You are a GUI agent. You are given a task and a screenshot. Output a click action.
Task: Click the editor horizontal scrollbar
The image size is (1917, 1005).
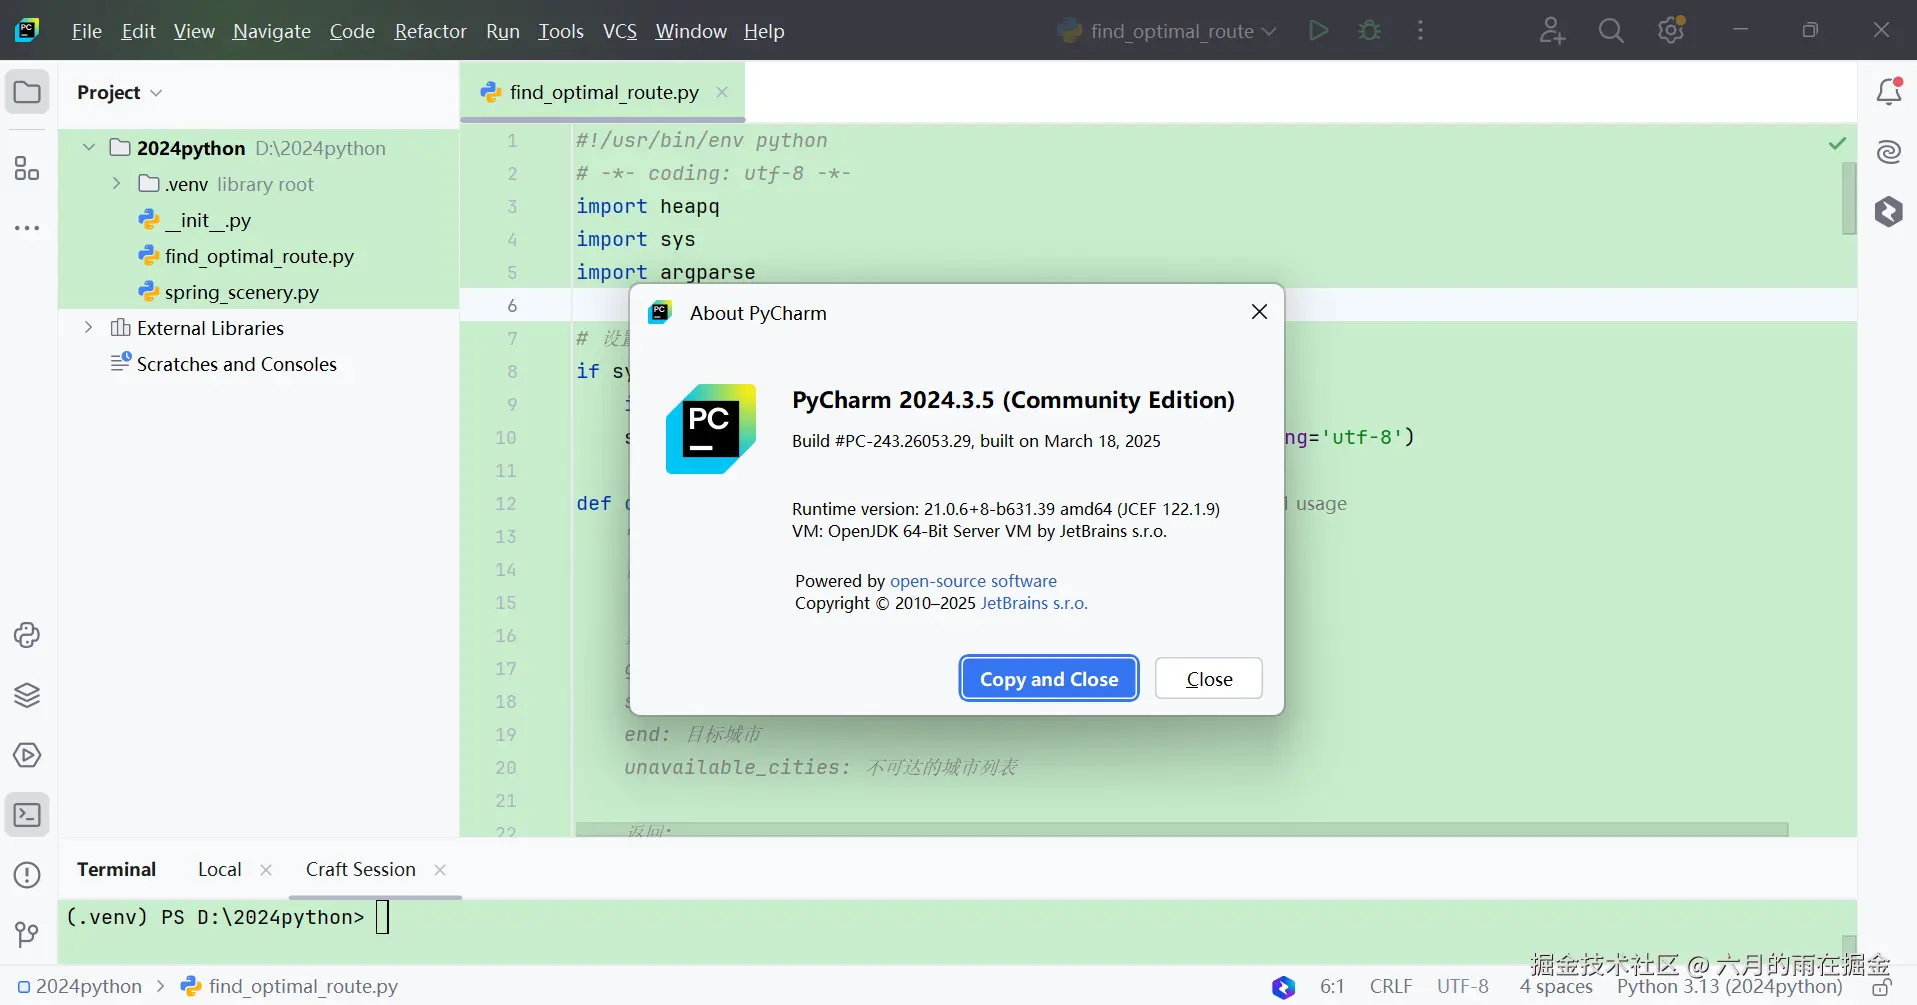tap(1182, 830)
